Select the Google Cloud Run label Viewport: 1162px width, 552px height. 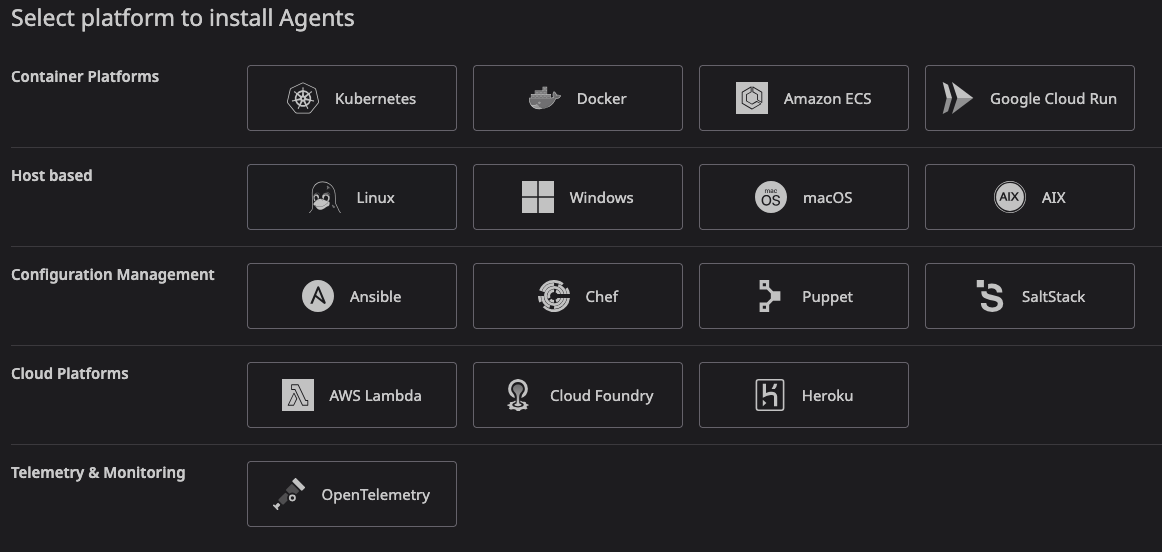[1053, 99]
